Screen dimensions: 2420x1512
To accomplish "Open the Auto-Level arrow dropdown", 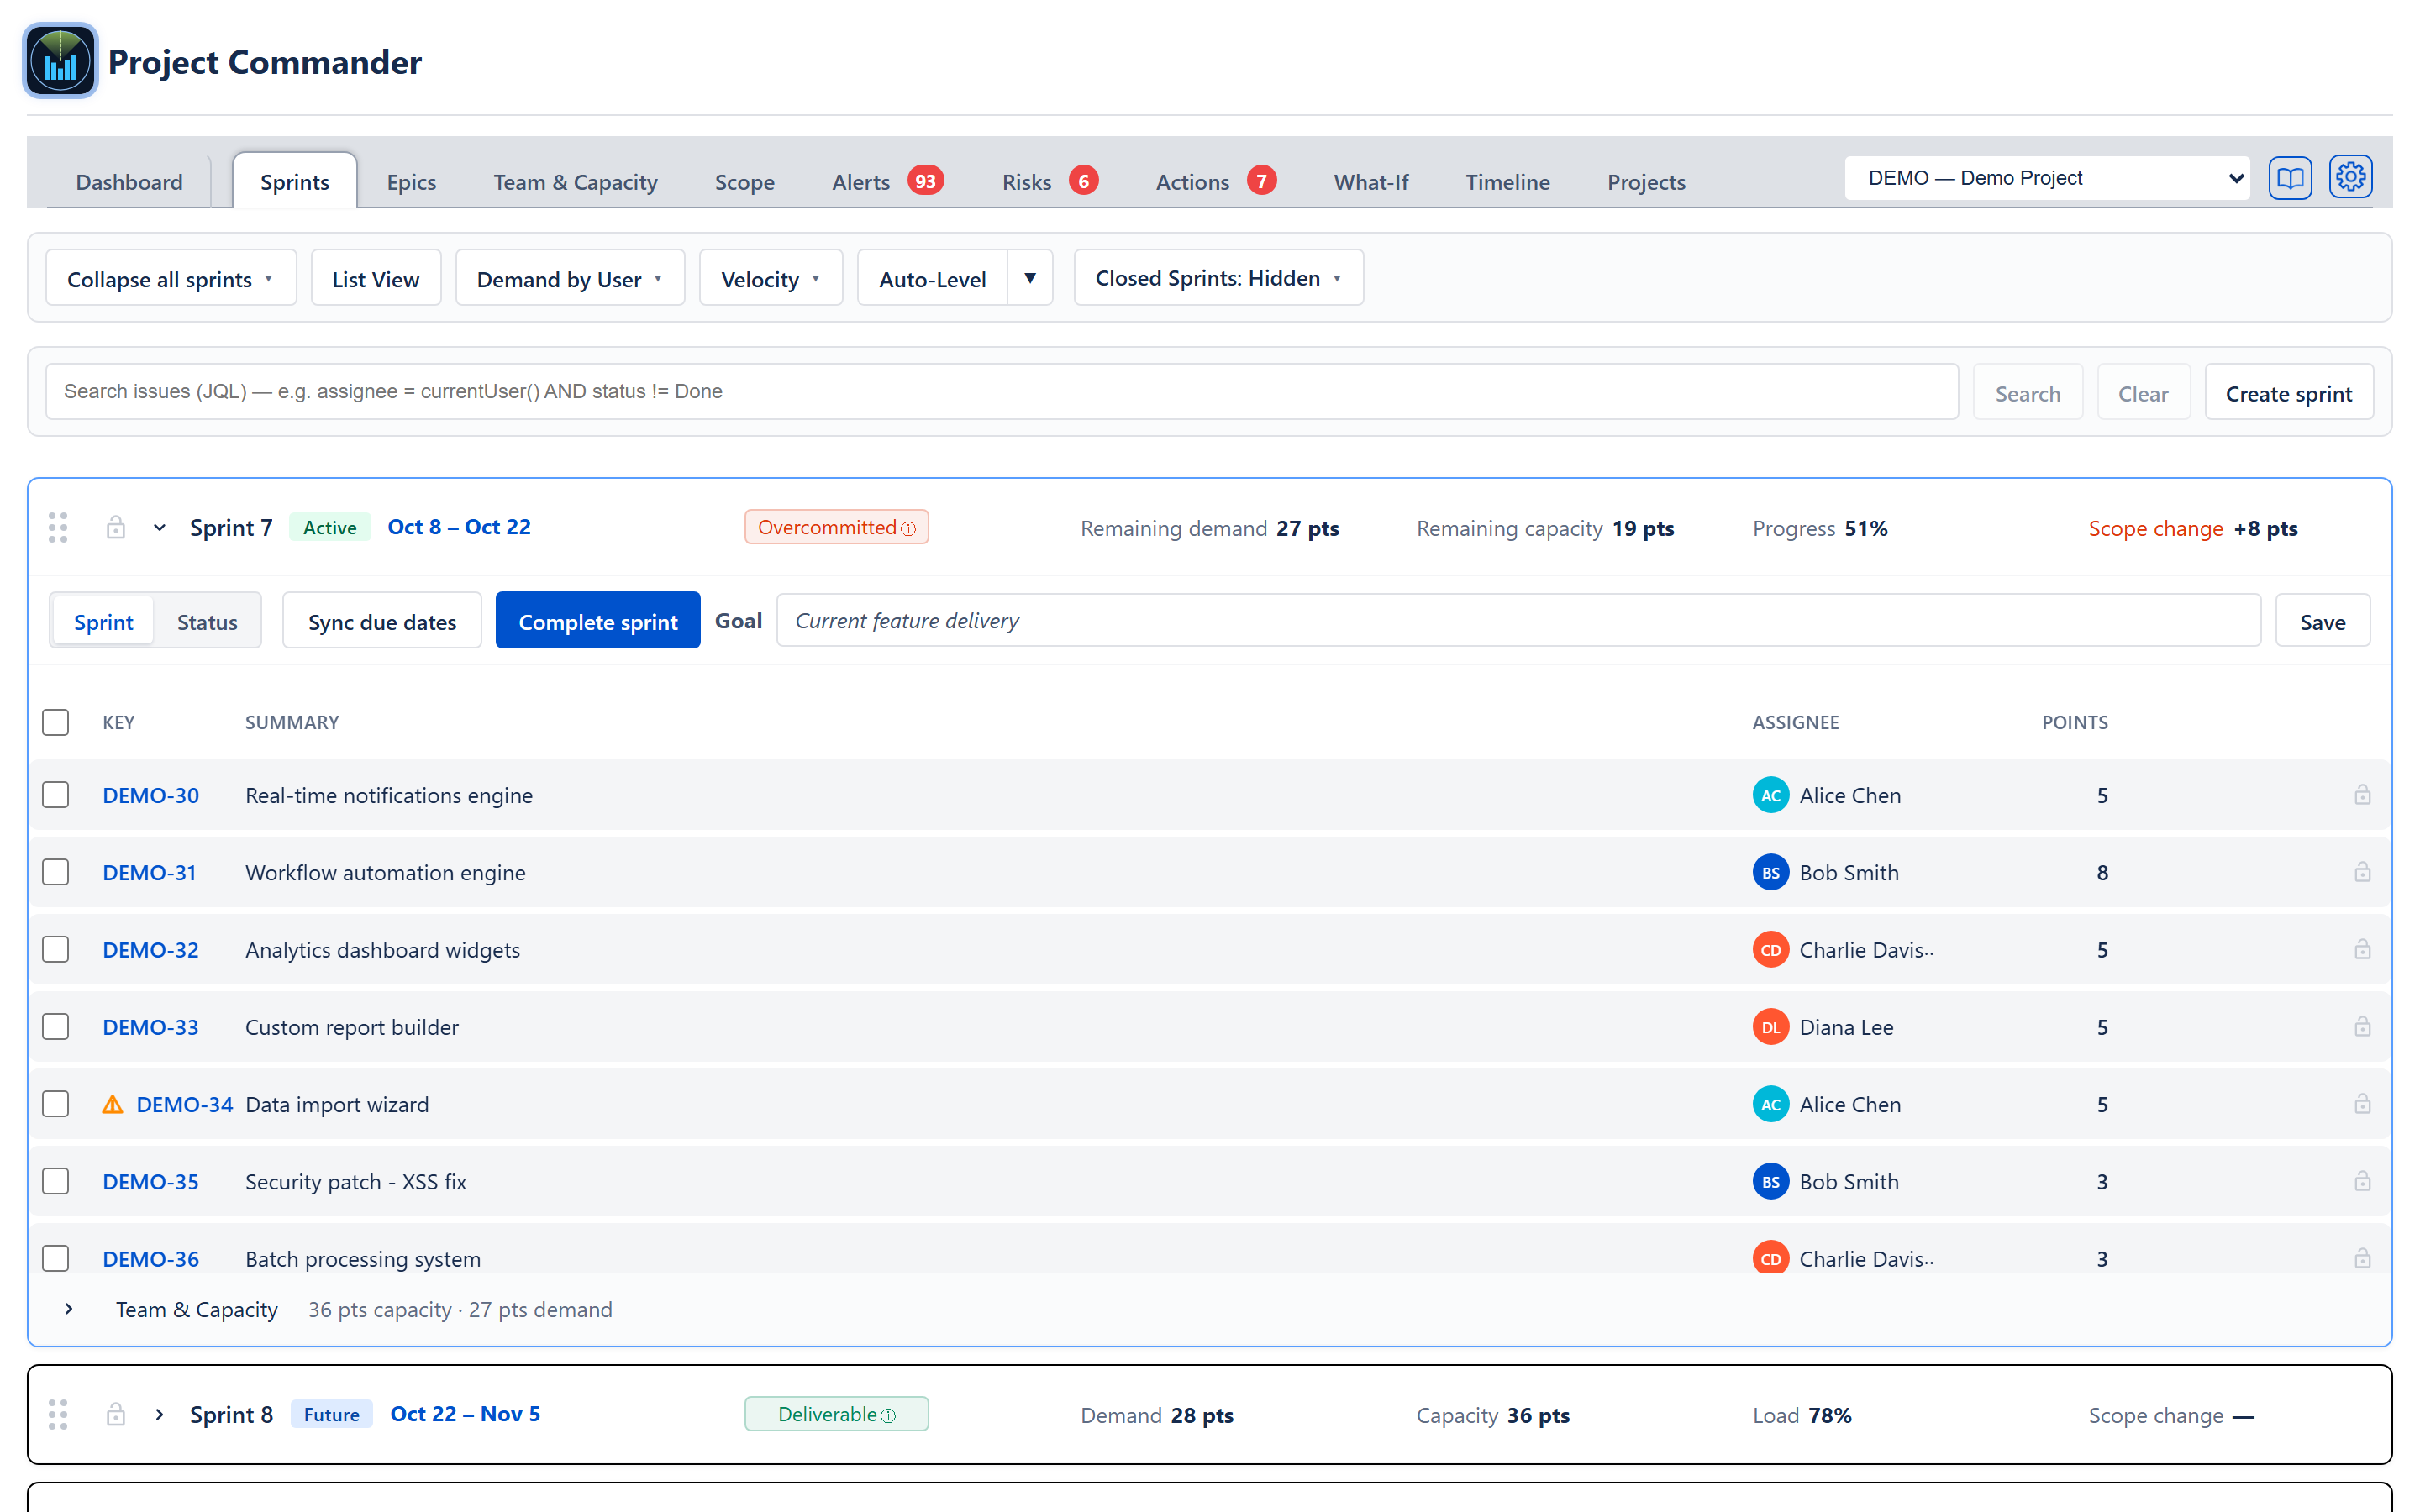I will coord(1030,278).
